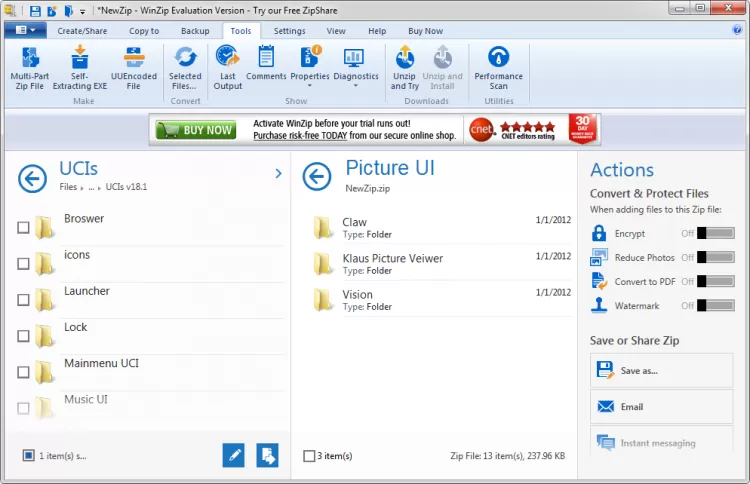Enable the Watermark switch

pos(716,305)
